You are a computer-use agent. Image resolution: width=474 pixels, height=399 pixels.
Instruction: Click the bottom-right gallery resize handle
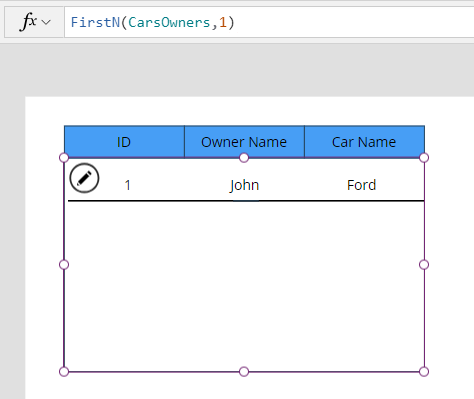click(424, 371)
